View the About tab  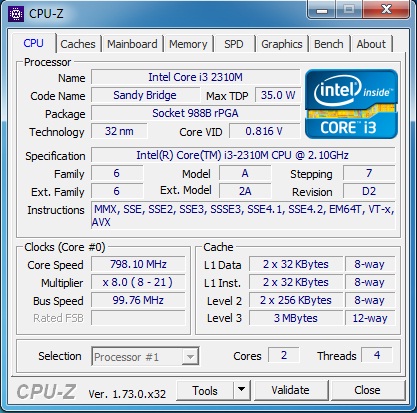(371, 44)
